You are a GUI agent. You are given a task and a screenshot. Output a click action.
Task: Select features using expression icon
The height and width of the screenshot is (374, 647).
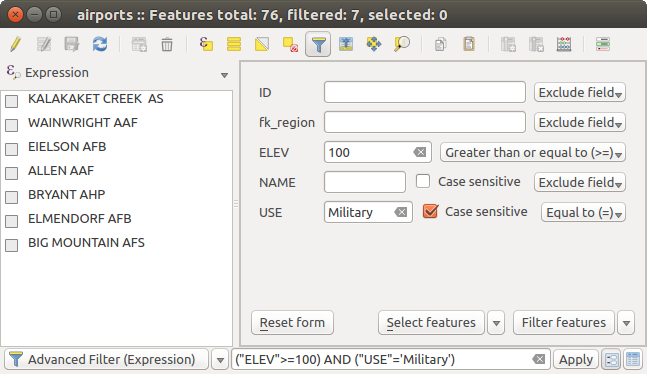point(206,44)
